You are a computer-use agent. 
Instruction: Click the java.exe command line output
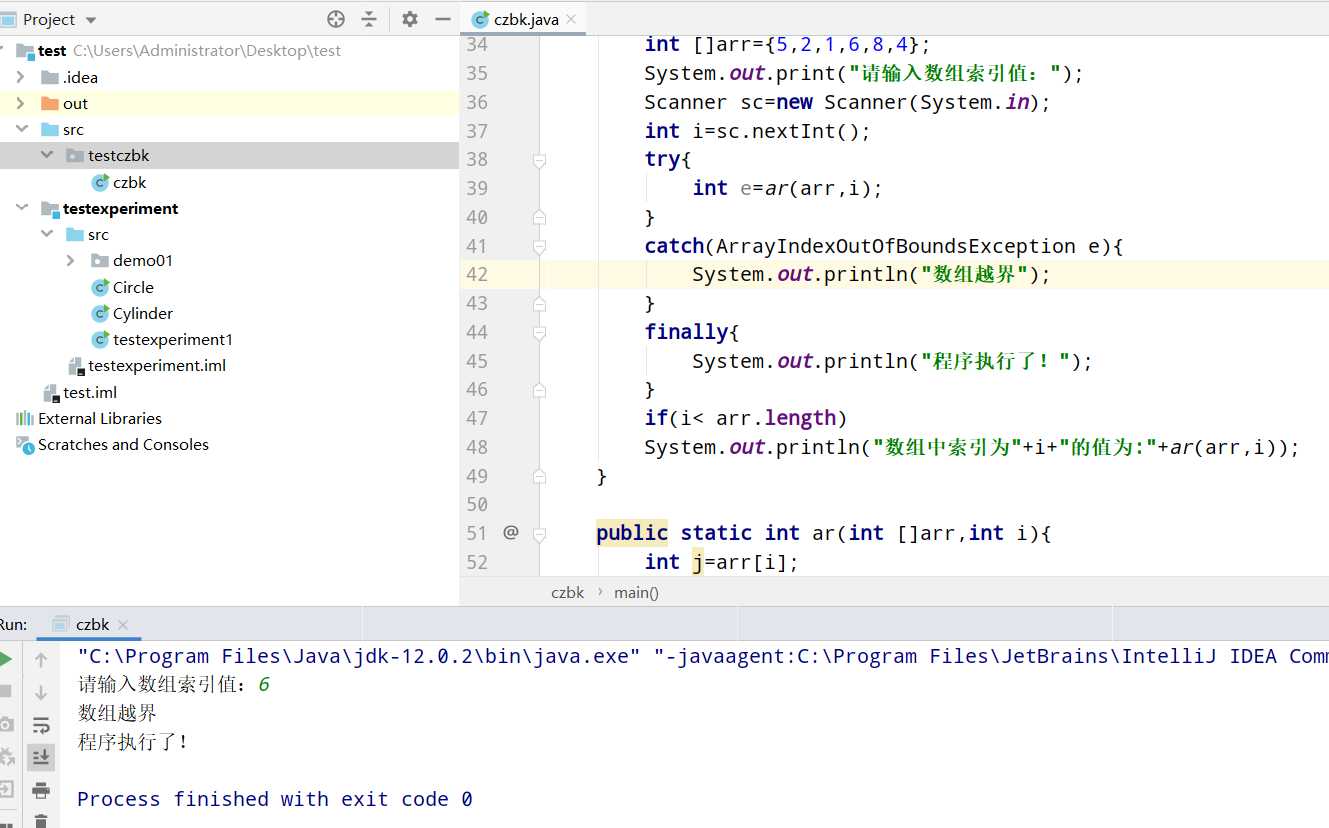(703, 657)
